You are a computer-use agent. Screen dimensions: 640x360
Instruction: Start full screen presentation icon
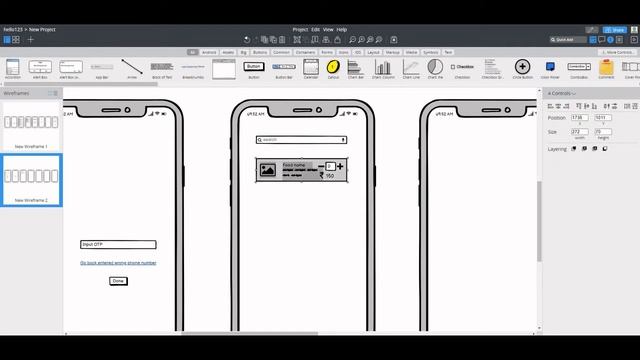coord(634,40)
